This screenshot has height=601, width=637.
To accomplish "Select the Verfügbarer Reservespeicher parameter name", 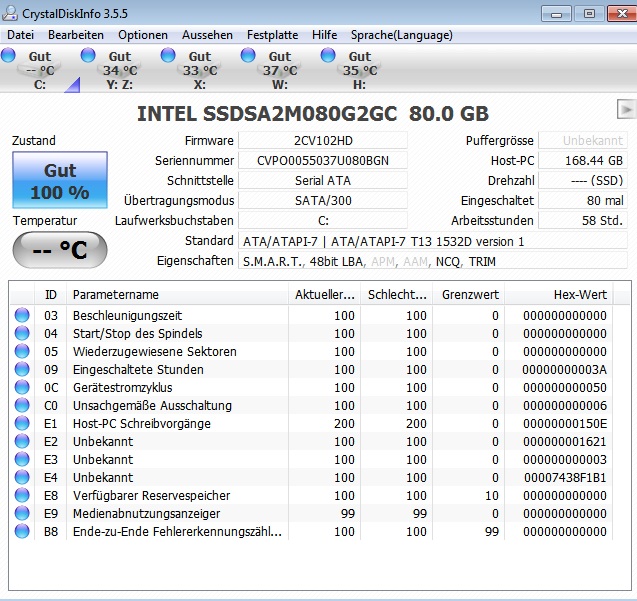I will (x=152, y=495).
